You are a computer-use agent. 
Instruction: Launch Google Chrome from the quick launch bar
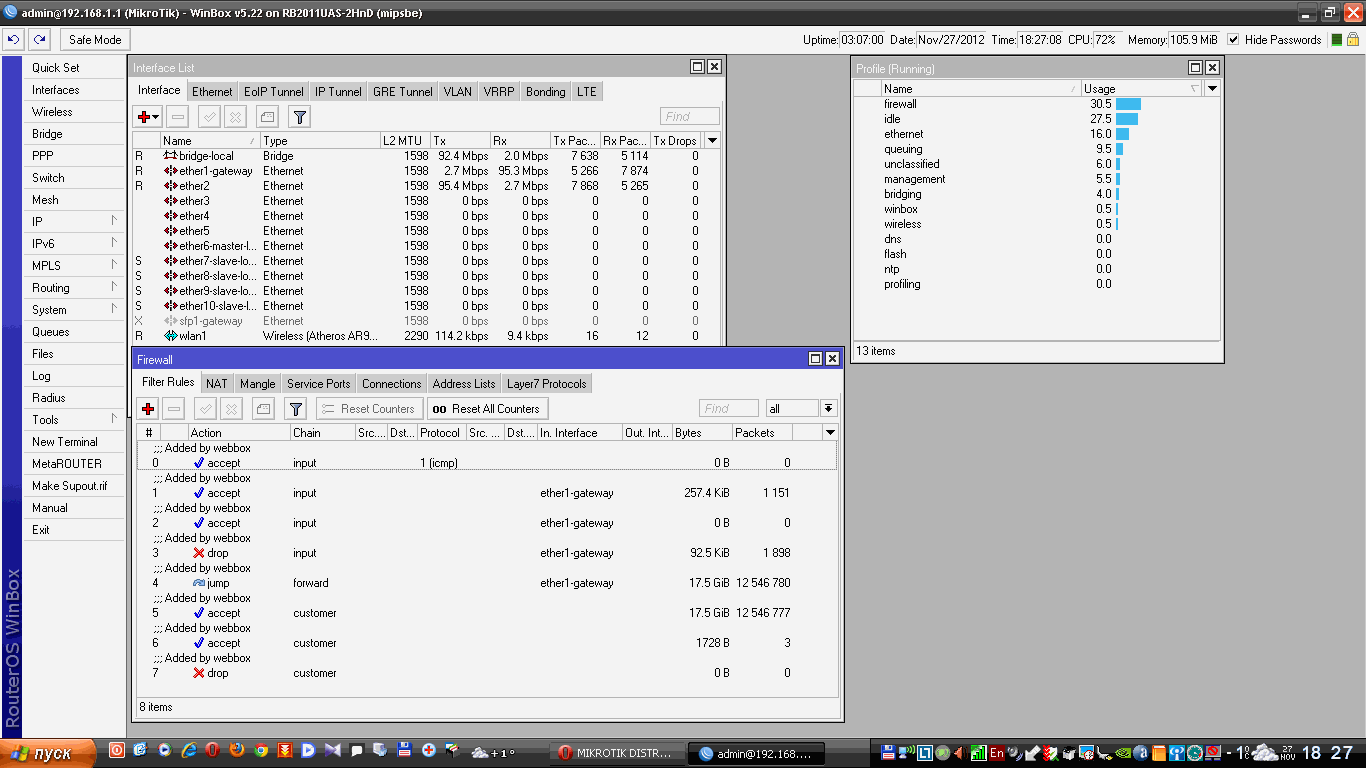[261, 750]
